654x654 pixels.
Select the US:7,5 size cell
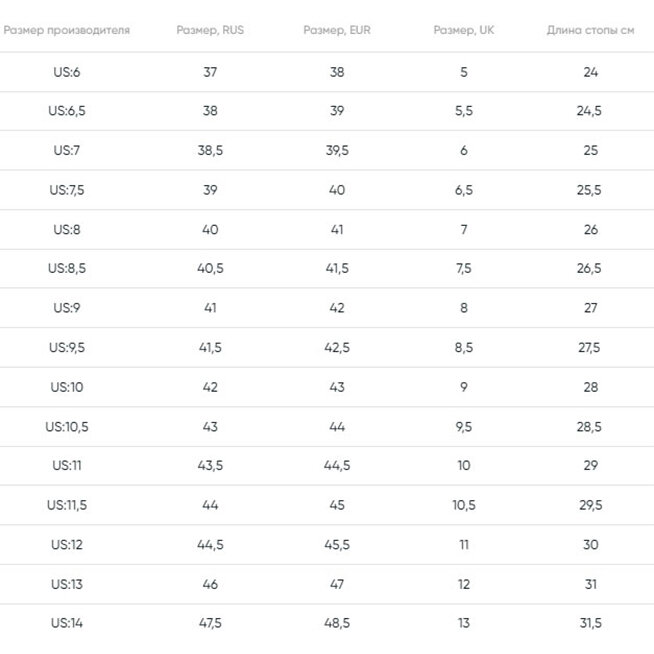pos(67,190)
